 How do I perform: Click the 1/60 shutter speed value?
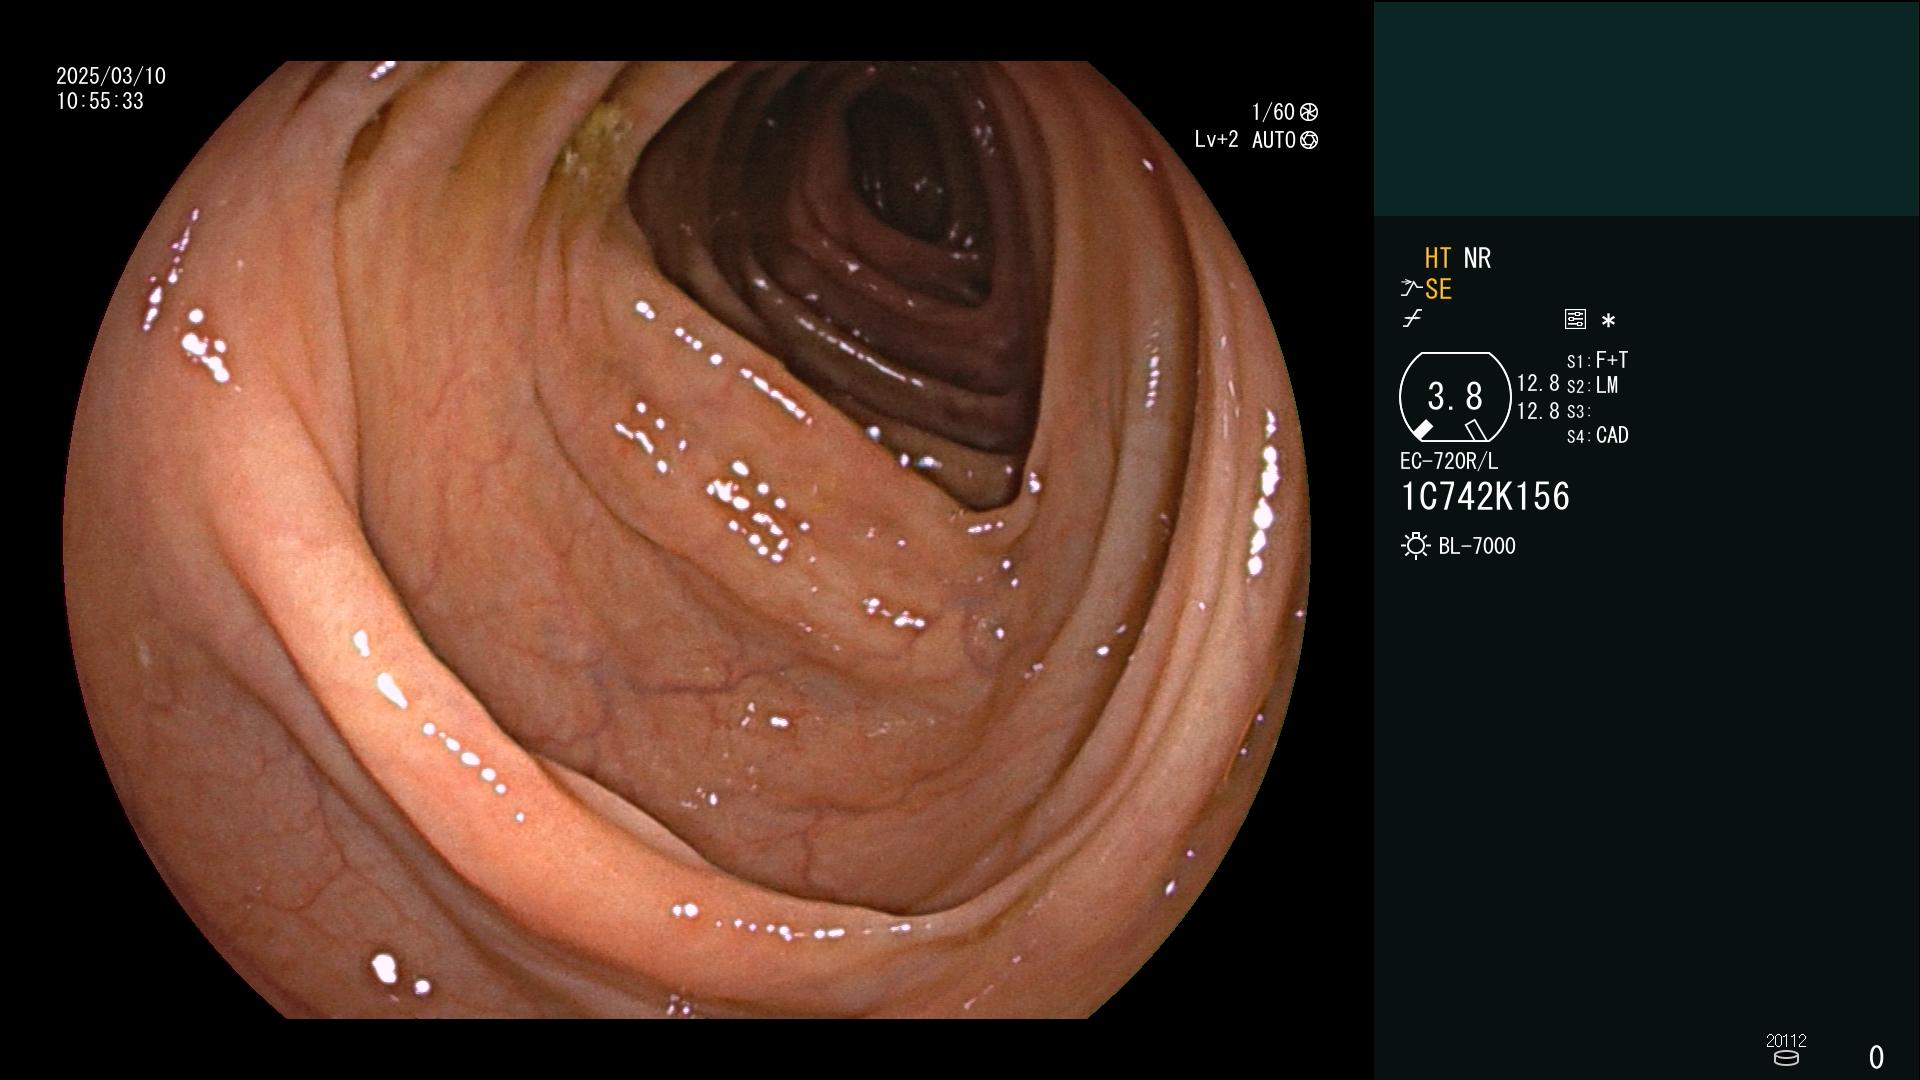coord(1273,112)
